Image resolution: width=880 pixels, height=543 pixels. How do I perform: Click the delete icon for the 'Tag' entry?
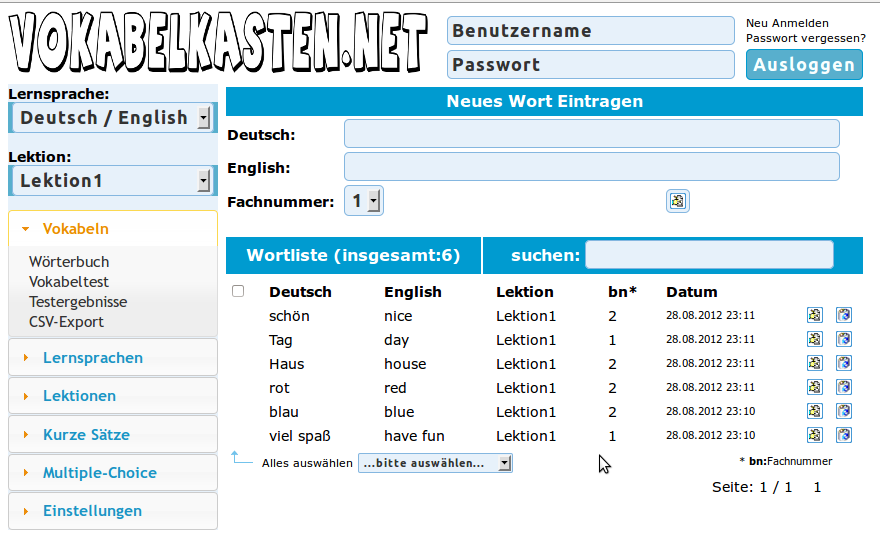(844, 340)
